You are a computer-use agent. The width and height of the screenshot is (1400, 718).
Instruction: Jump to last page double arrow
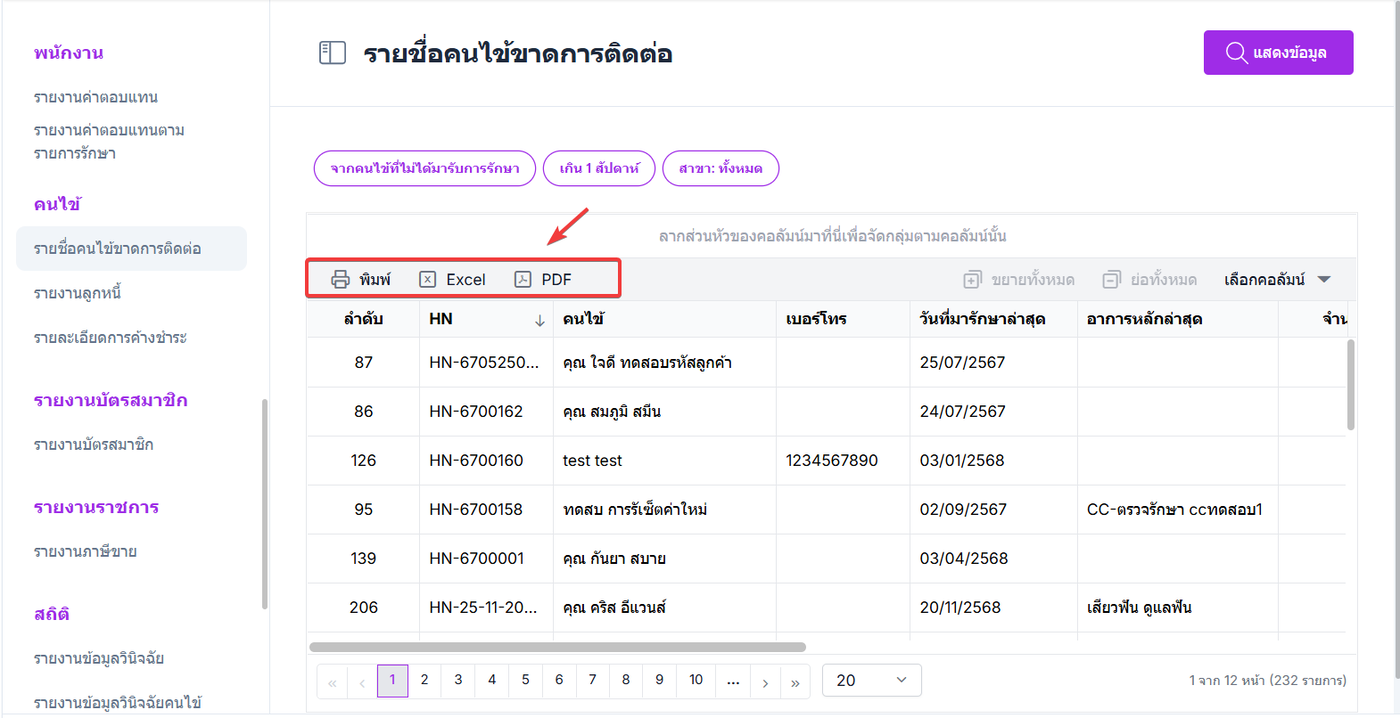coord(795,681)
